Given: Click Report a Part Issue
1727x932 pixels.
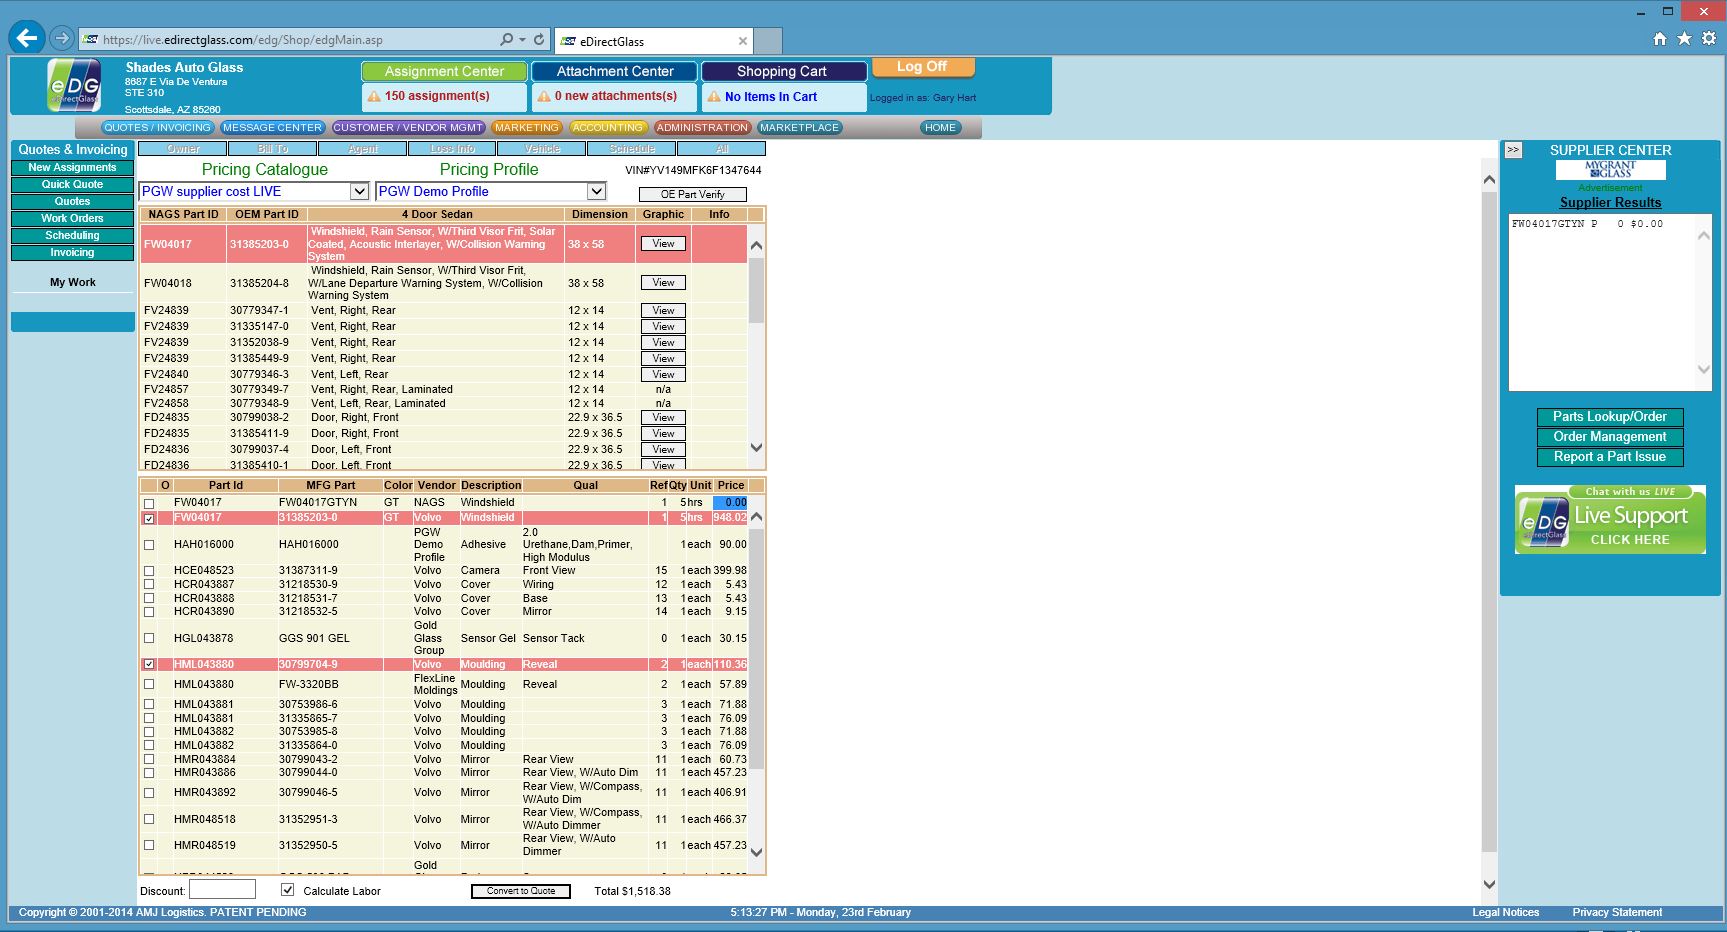Looking at the screenshot, I should pyautogui.click(x=1610, y=457).
